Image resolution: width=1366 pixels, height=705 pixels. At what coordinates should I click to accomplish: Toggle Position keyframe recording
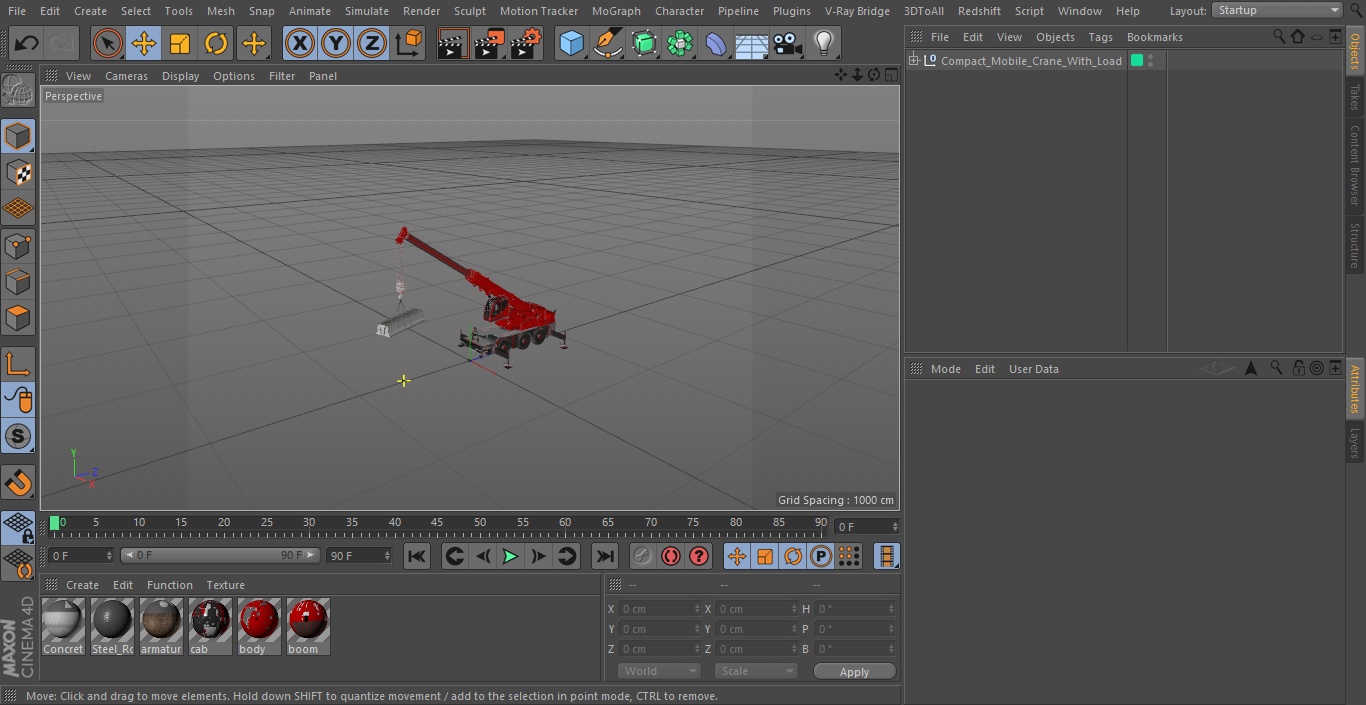737,556
